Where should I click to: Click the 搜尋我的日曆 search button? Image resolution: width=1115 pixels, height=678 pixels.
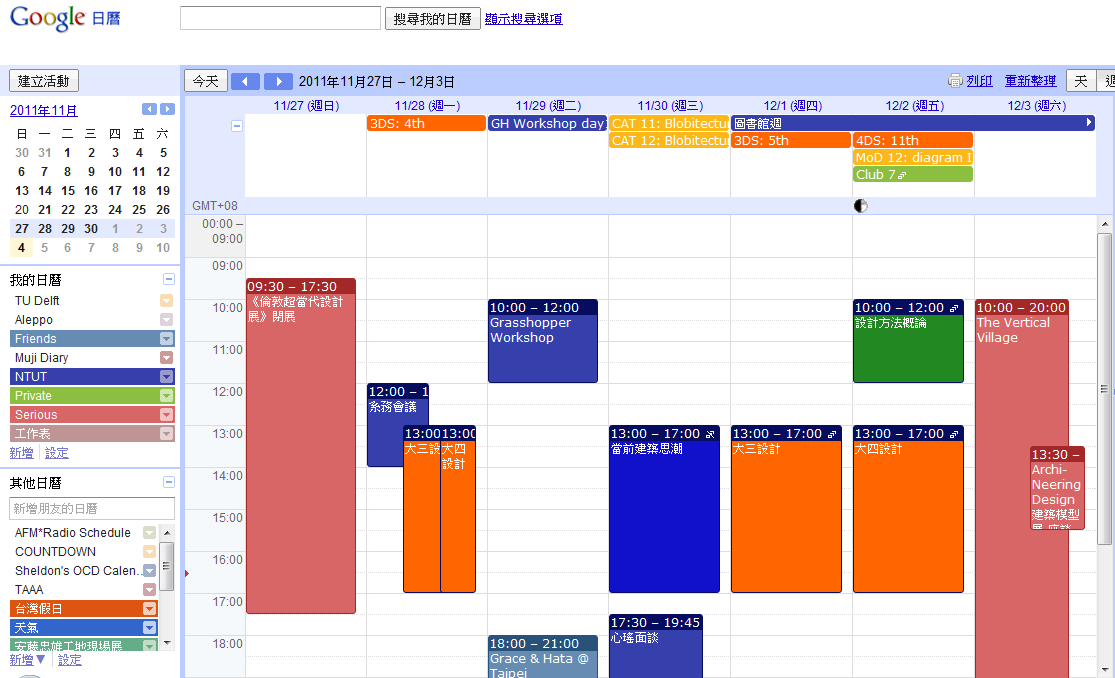click(x=432, y=19)
